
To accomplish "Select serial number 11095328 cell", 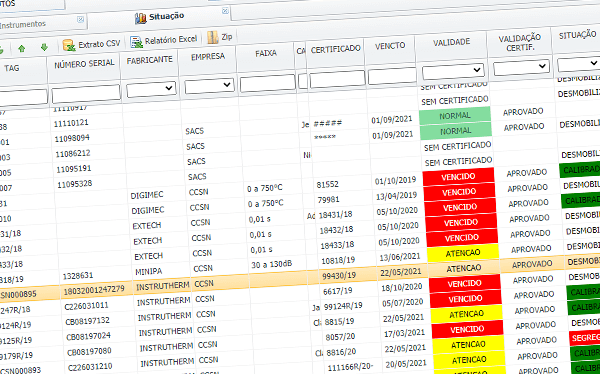I will 75,184.
